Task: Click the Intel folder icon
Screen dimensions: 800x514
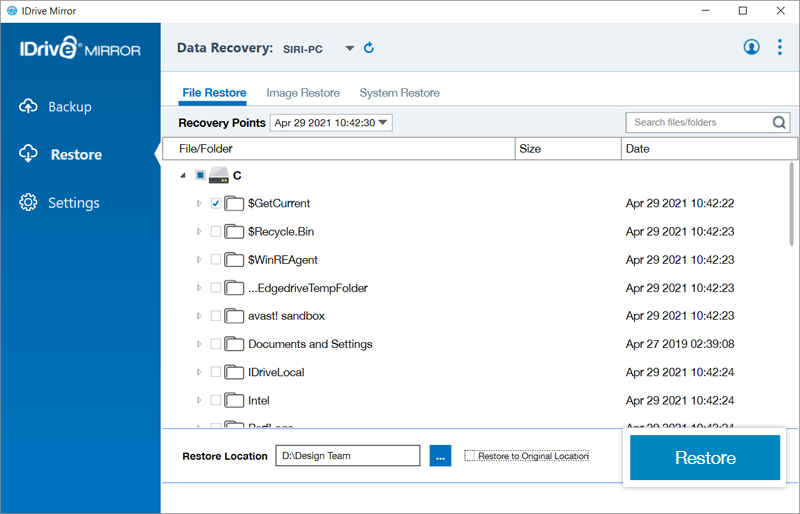Action: [234, 400]
